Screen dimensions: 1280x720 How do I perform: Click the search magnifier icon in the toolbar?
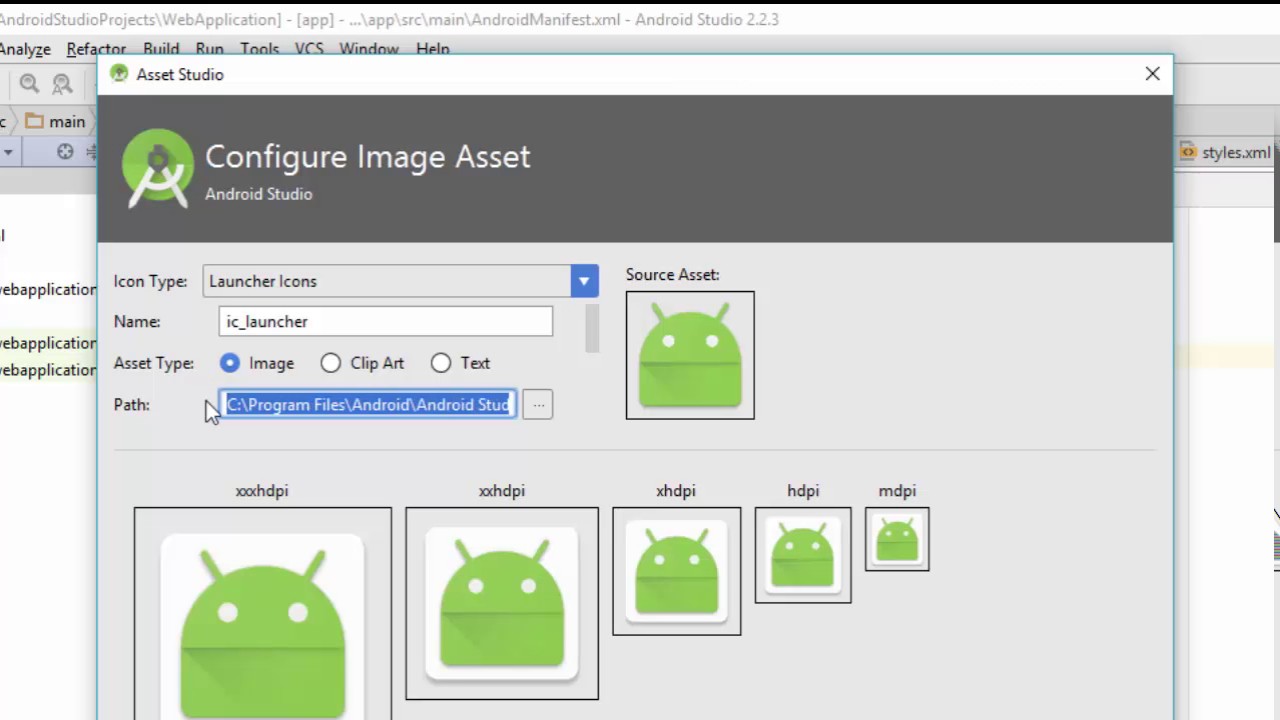click(30, 84)
